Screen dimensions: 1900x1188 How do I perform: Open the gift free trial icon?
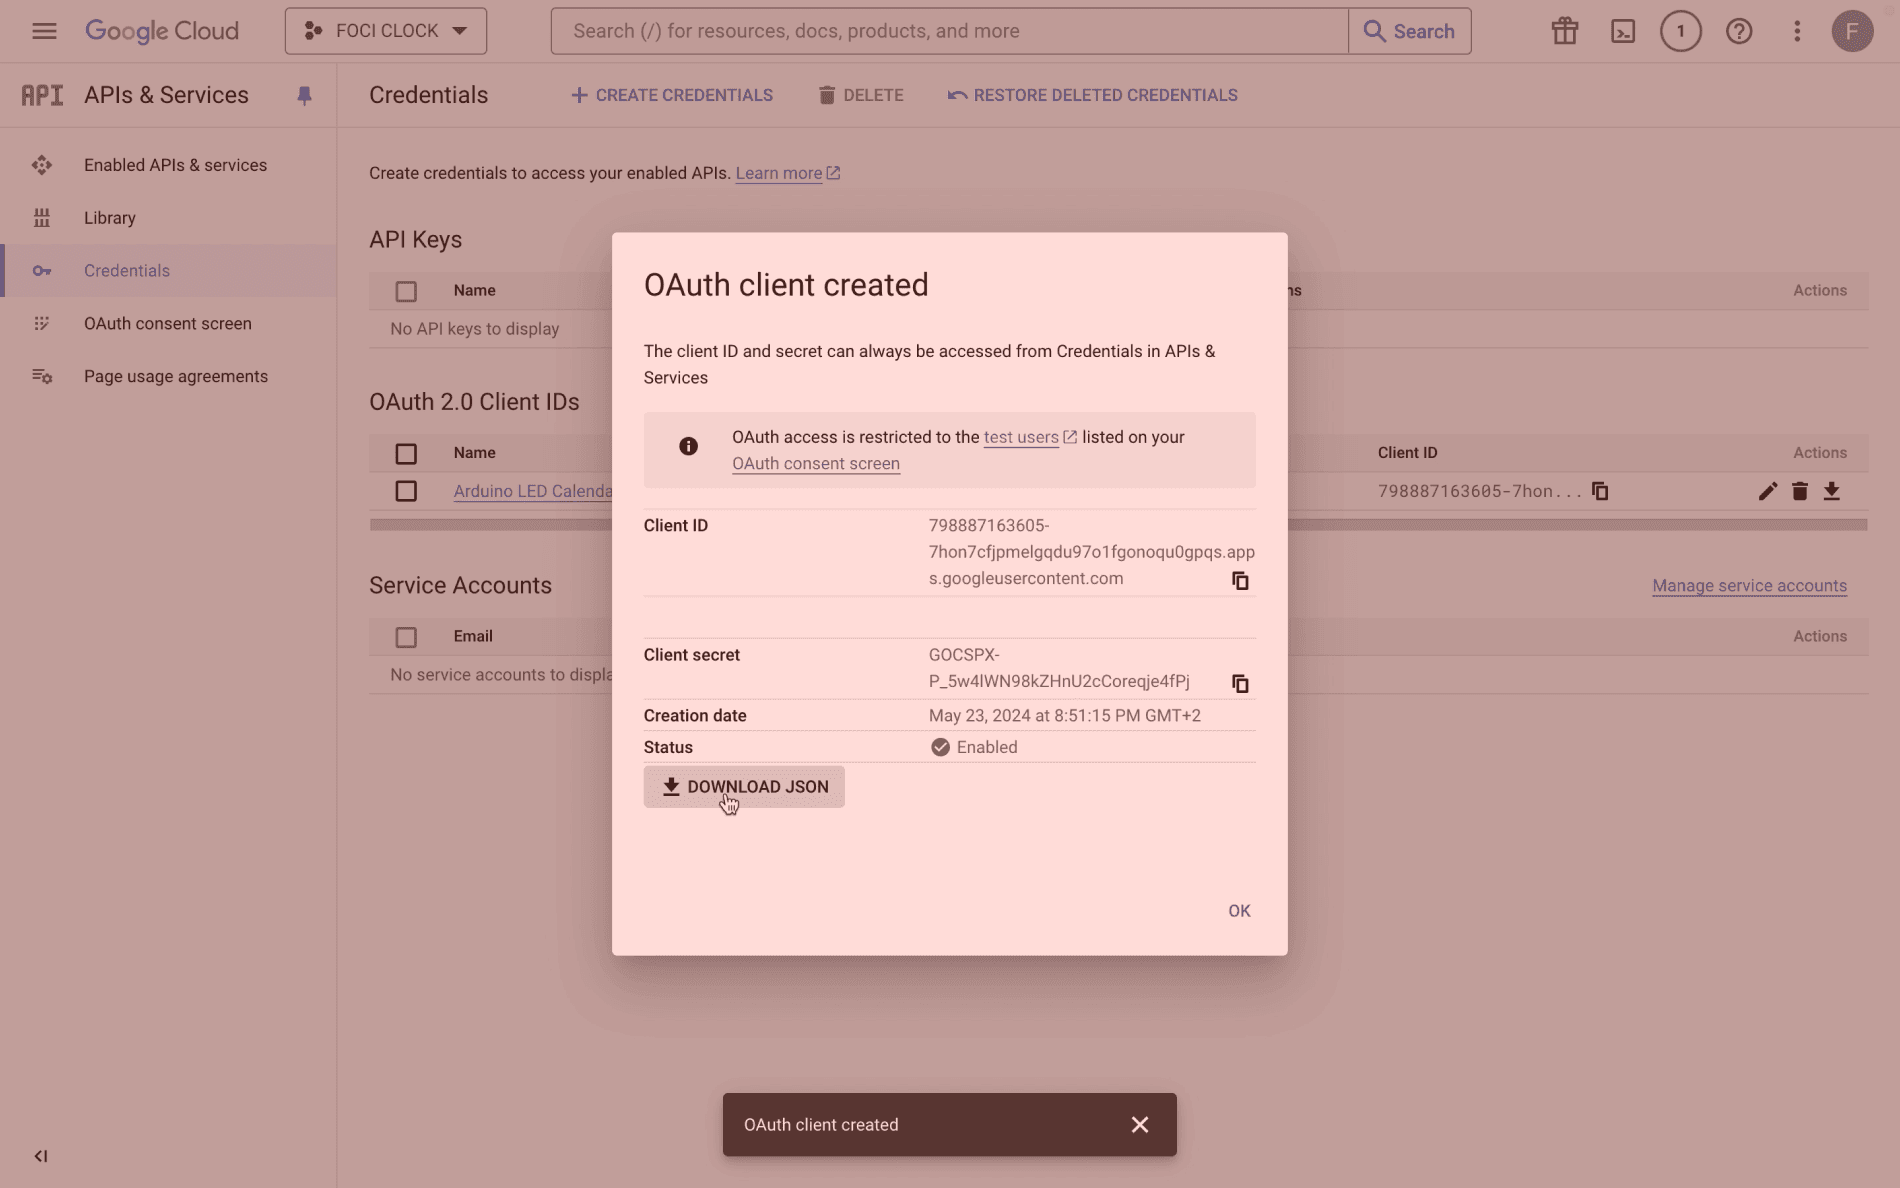[1565, 31]
